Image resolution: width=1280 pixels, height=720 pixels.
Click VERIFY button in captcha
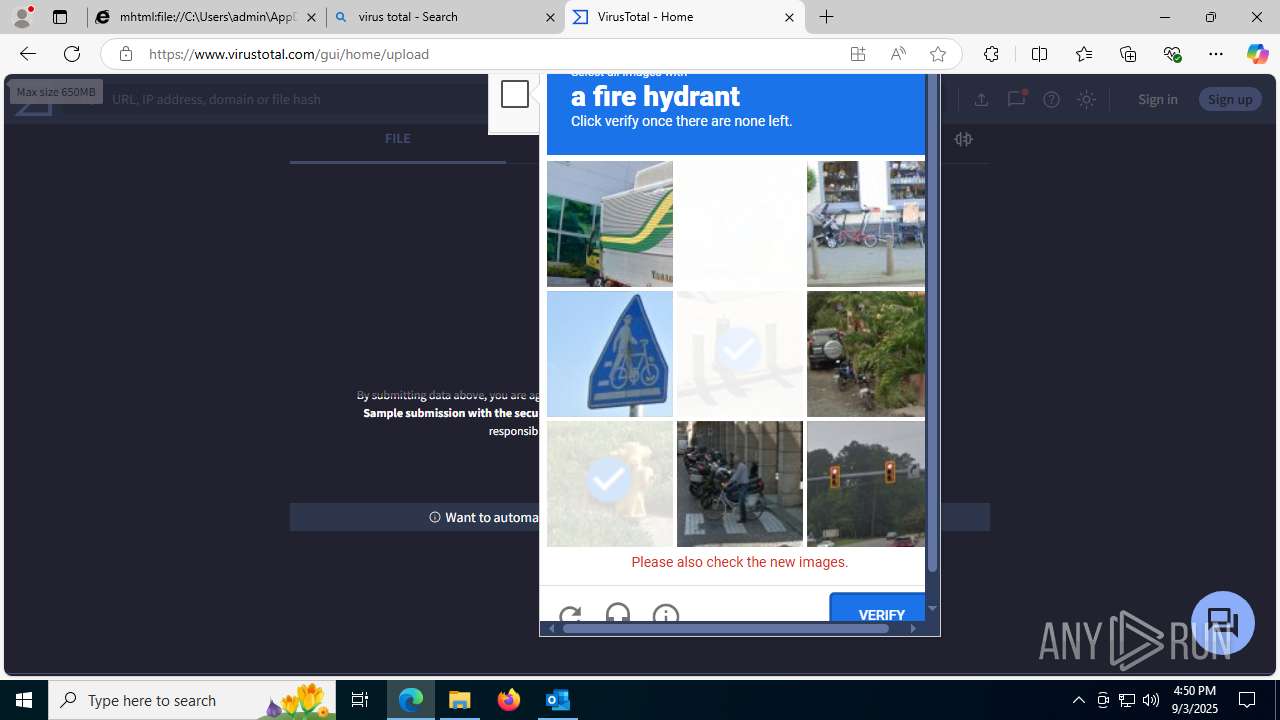[x=878, y=607]
